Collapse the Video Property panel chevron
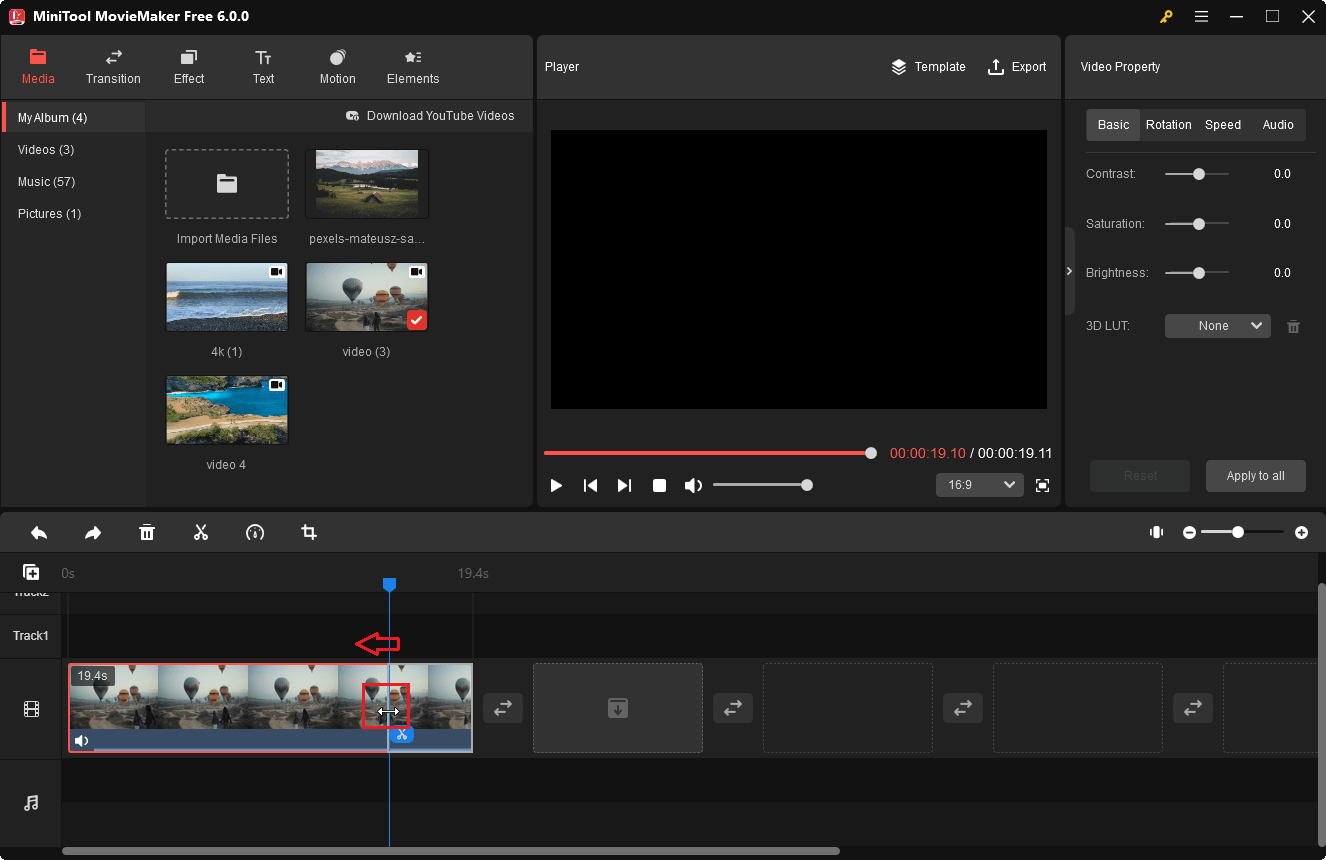This screenshot has width=1326, height=860. (x=1069, y=270)
